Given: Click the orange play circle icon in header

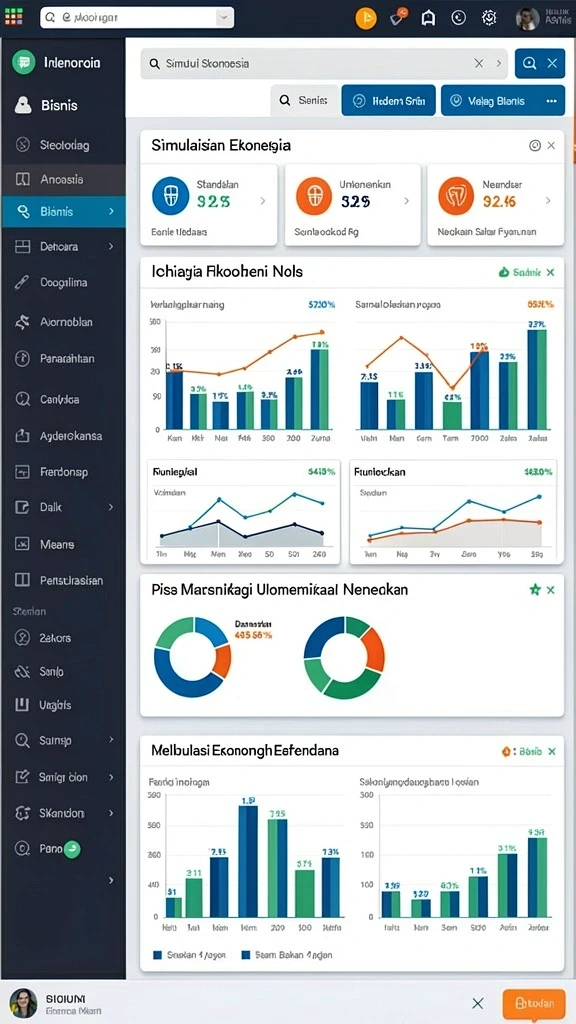Looking at the screenshot, I should (366, 18).
